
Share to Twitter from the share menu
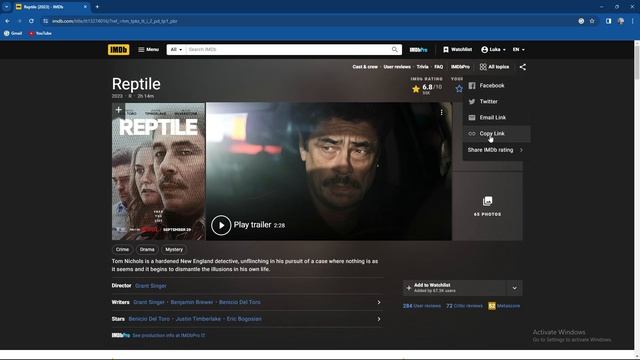point(496,101)
